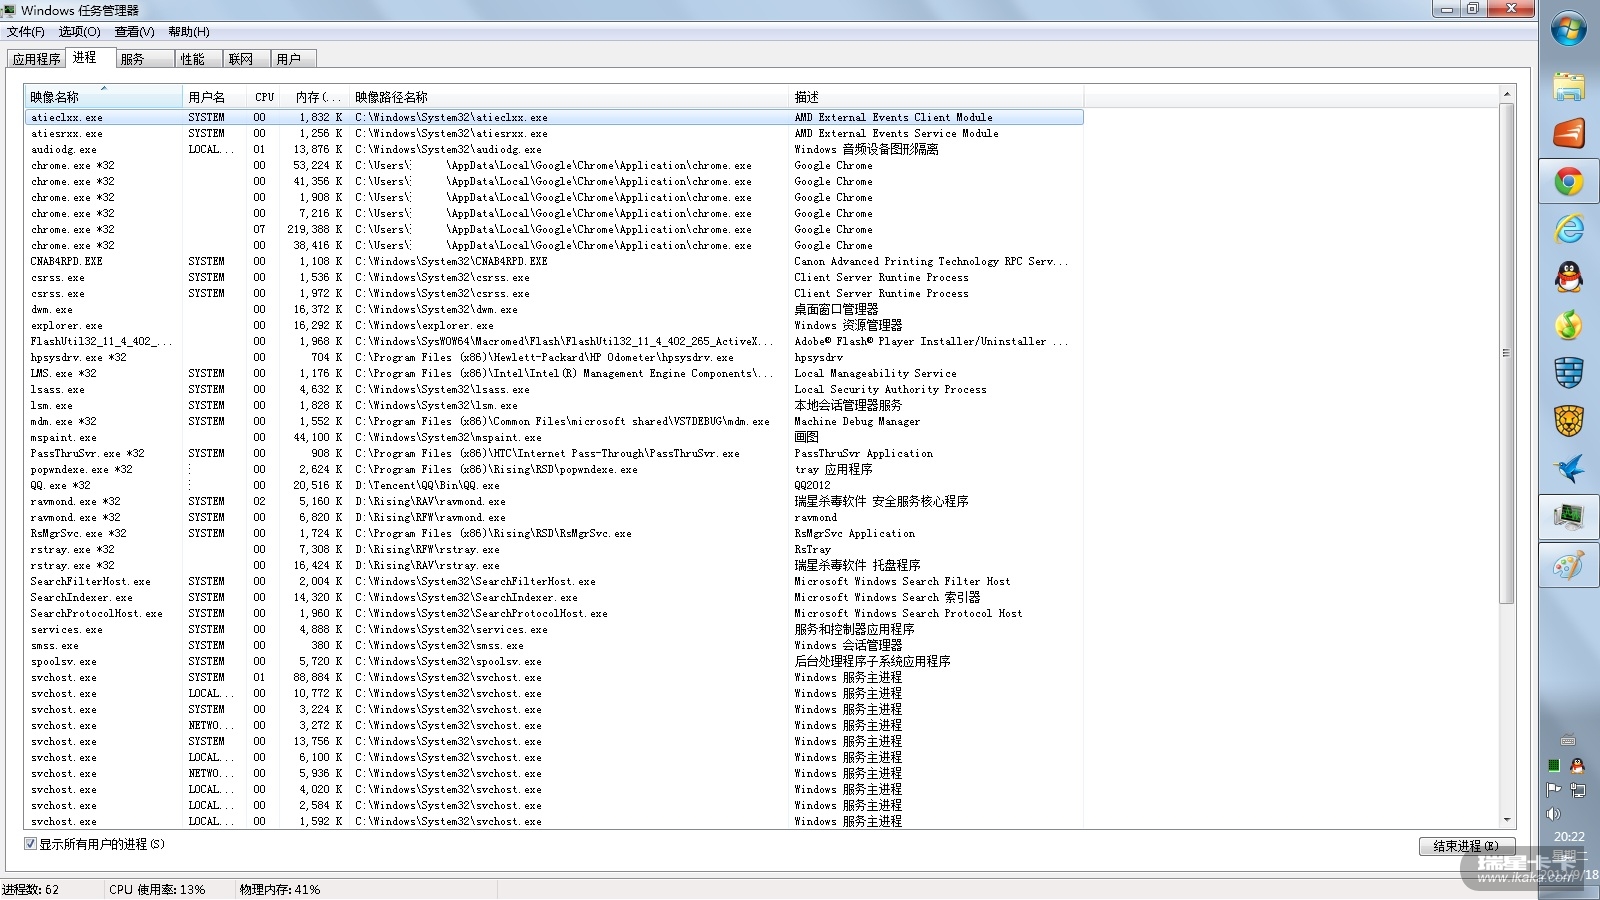Click the network tray icon
The width and height of the screenshot is (1600, 900).
(x=1577, y=790)
